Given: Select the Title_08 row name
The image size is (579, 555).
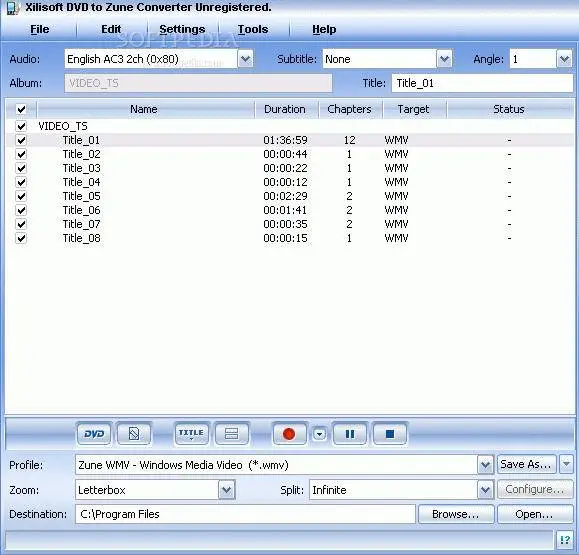Looking at the screenshot, I should coord(81,239).
